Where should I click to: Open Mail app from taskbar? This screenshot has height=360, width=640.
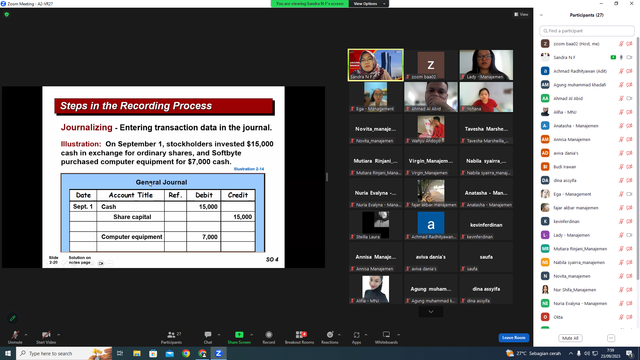point(169,353)
